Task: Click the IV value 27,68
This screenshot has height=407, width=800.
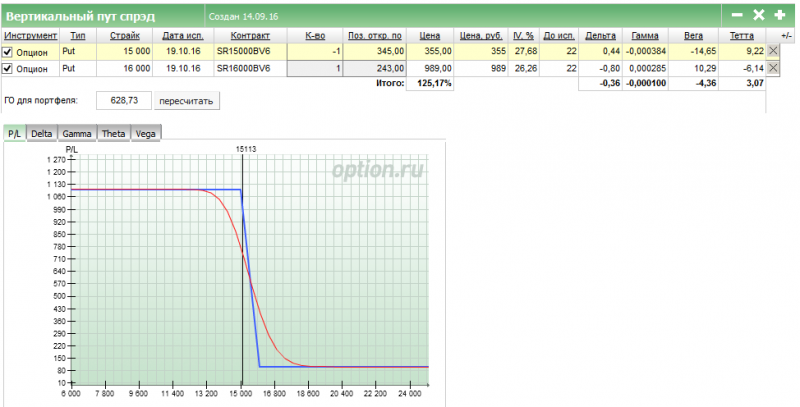Action: coord(526,52)
